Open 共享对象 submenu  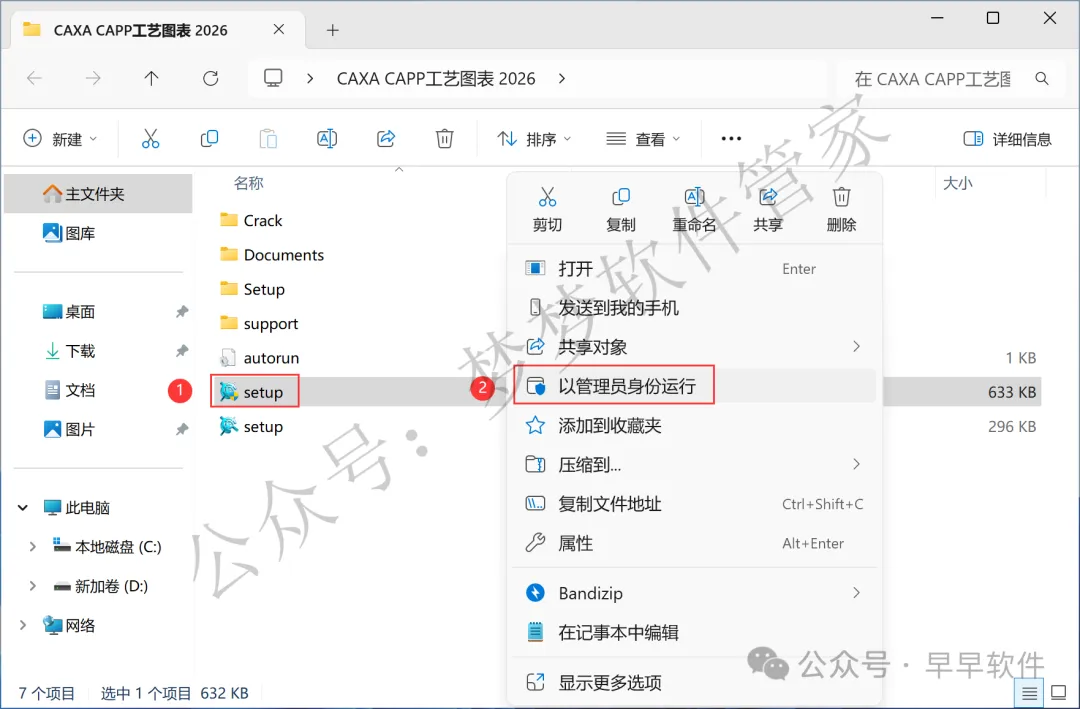point(695,347)
